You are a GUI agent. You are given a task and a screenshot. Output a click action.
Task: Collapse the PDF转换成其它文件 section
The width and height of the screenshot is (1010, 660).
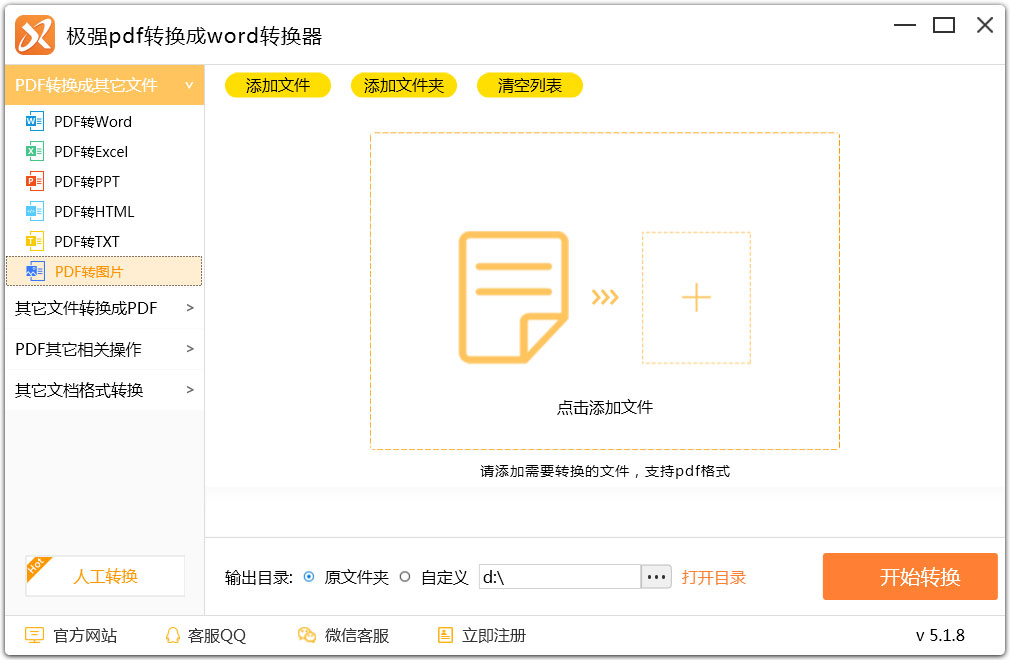pos(189,85)
